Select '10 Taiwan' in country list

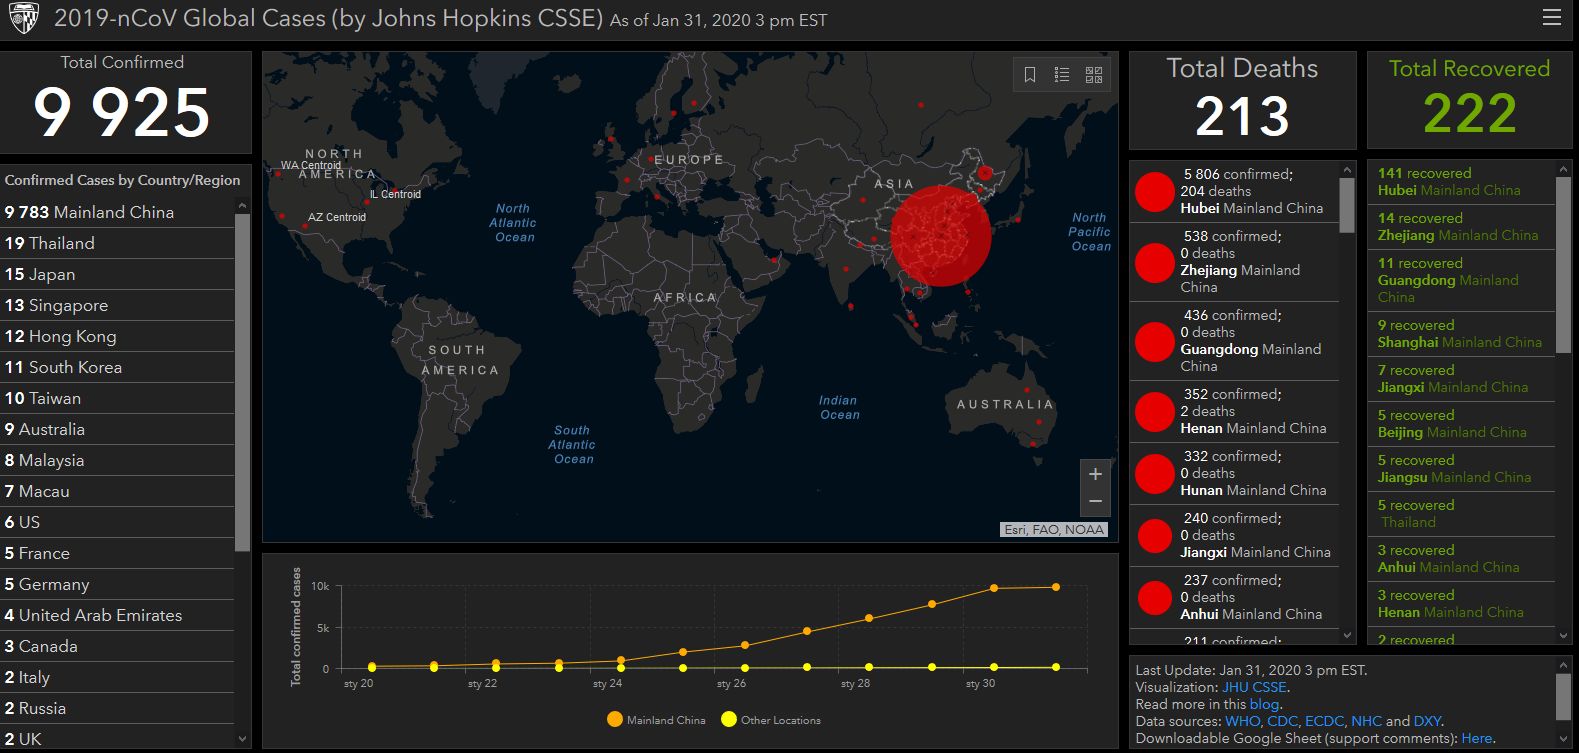tap(117, 398)
